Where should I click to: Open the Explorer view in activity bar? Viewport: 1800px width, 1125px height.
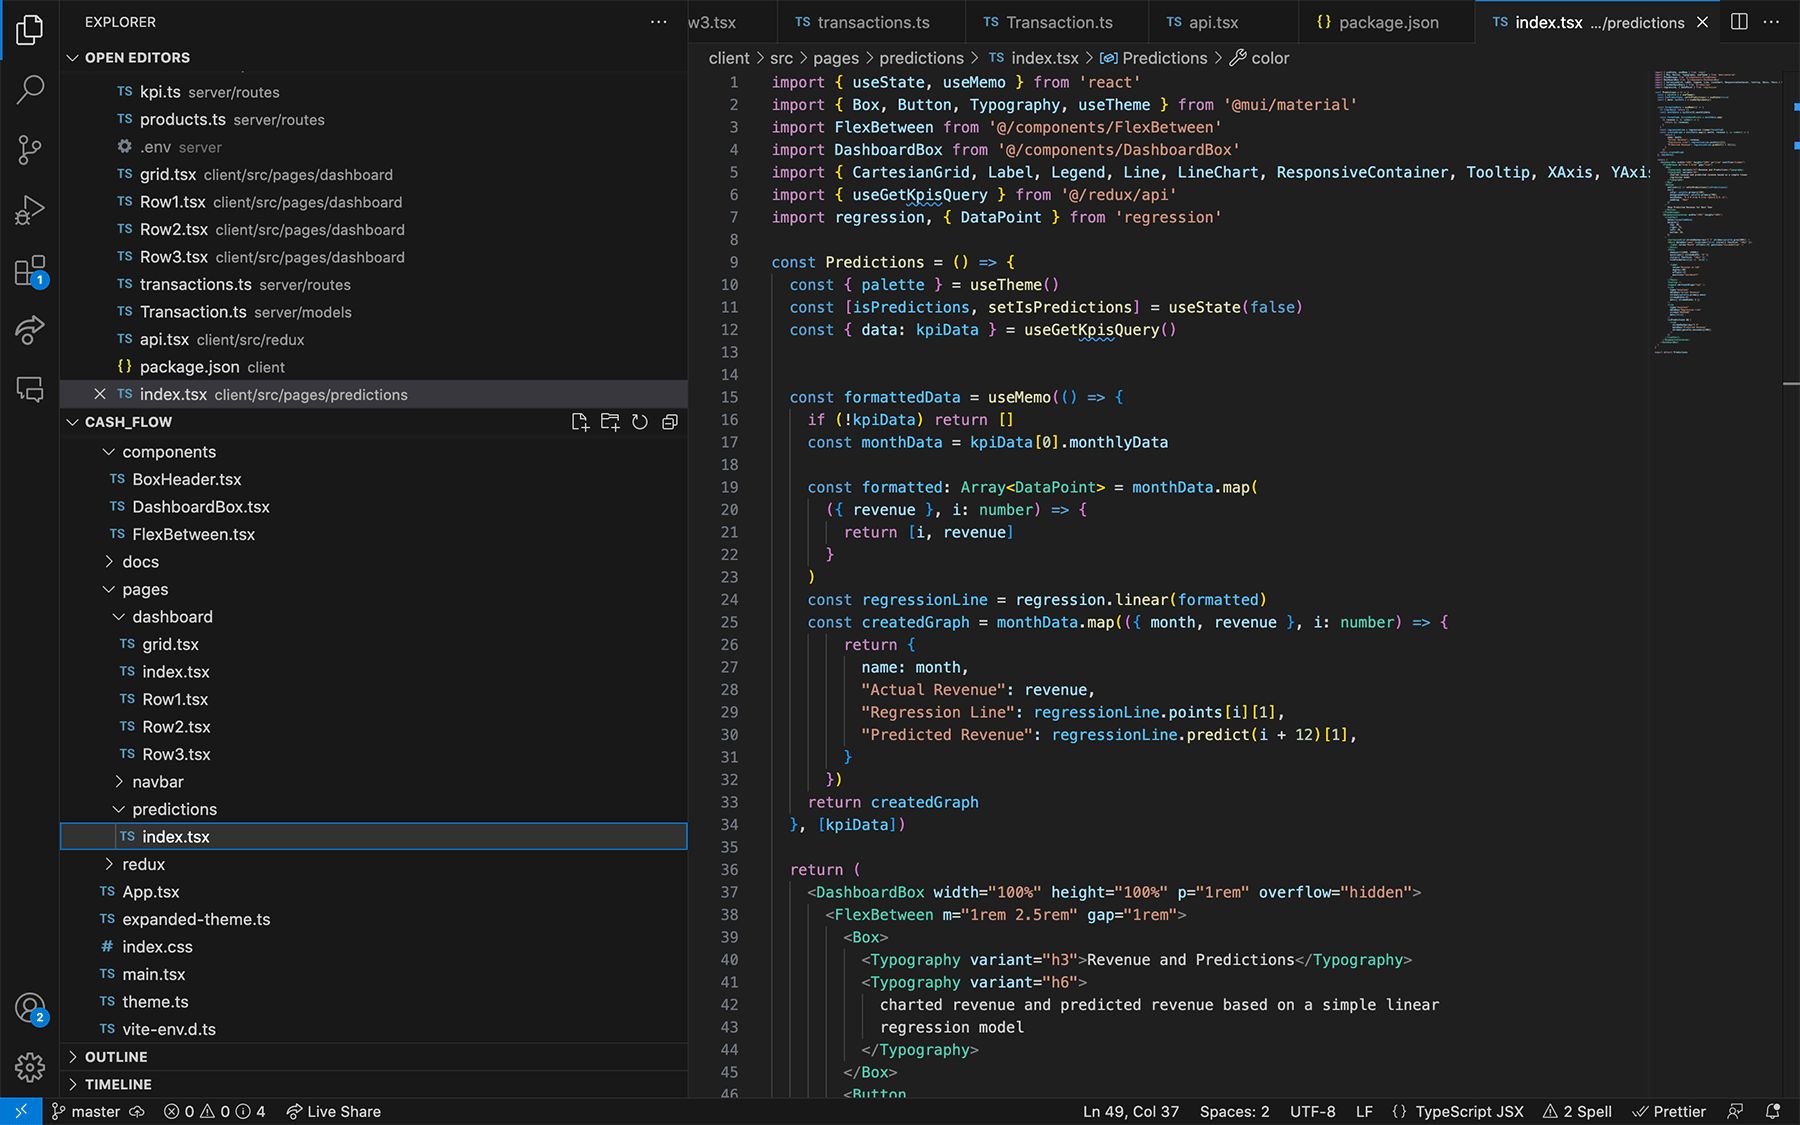tap(30, 30)
